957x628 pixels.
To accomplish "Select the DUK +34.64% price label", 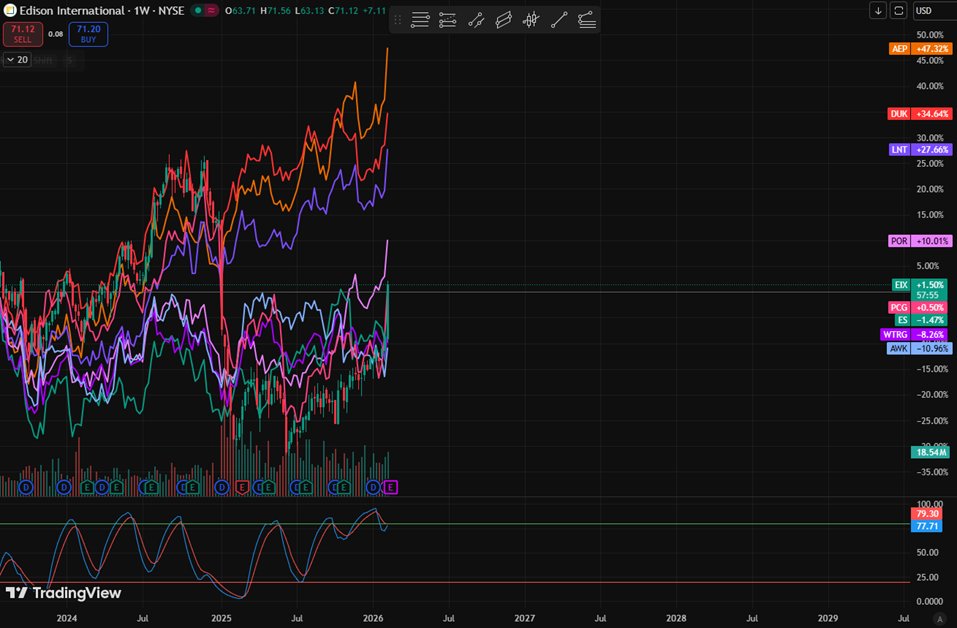I will (920, 114).
